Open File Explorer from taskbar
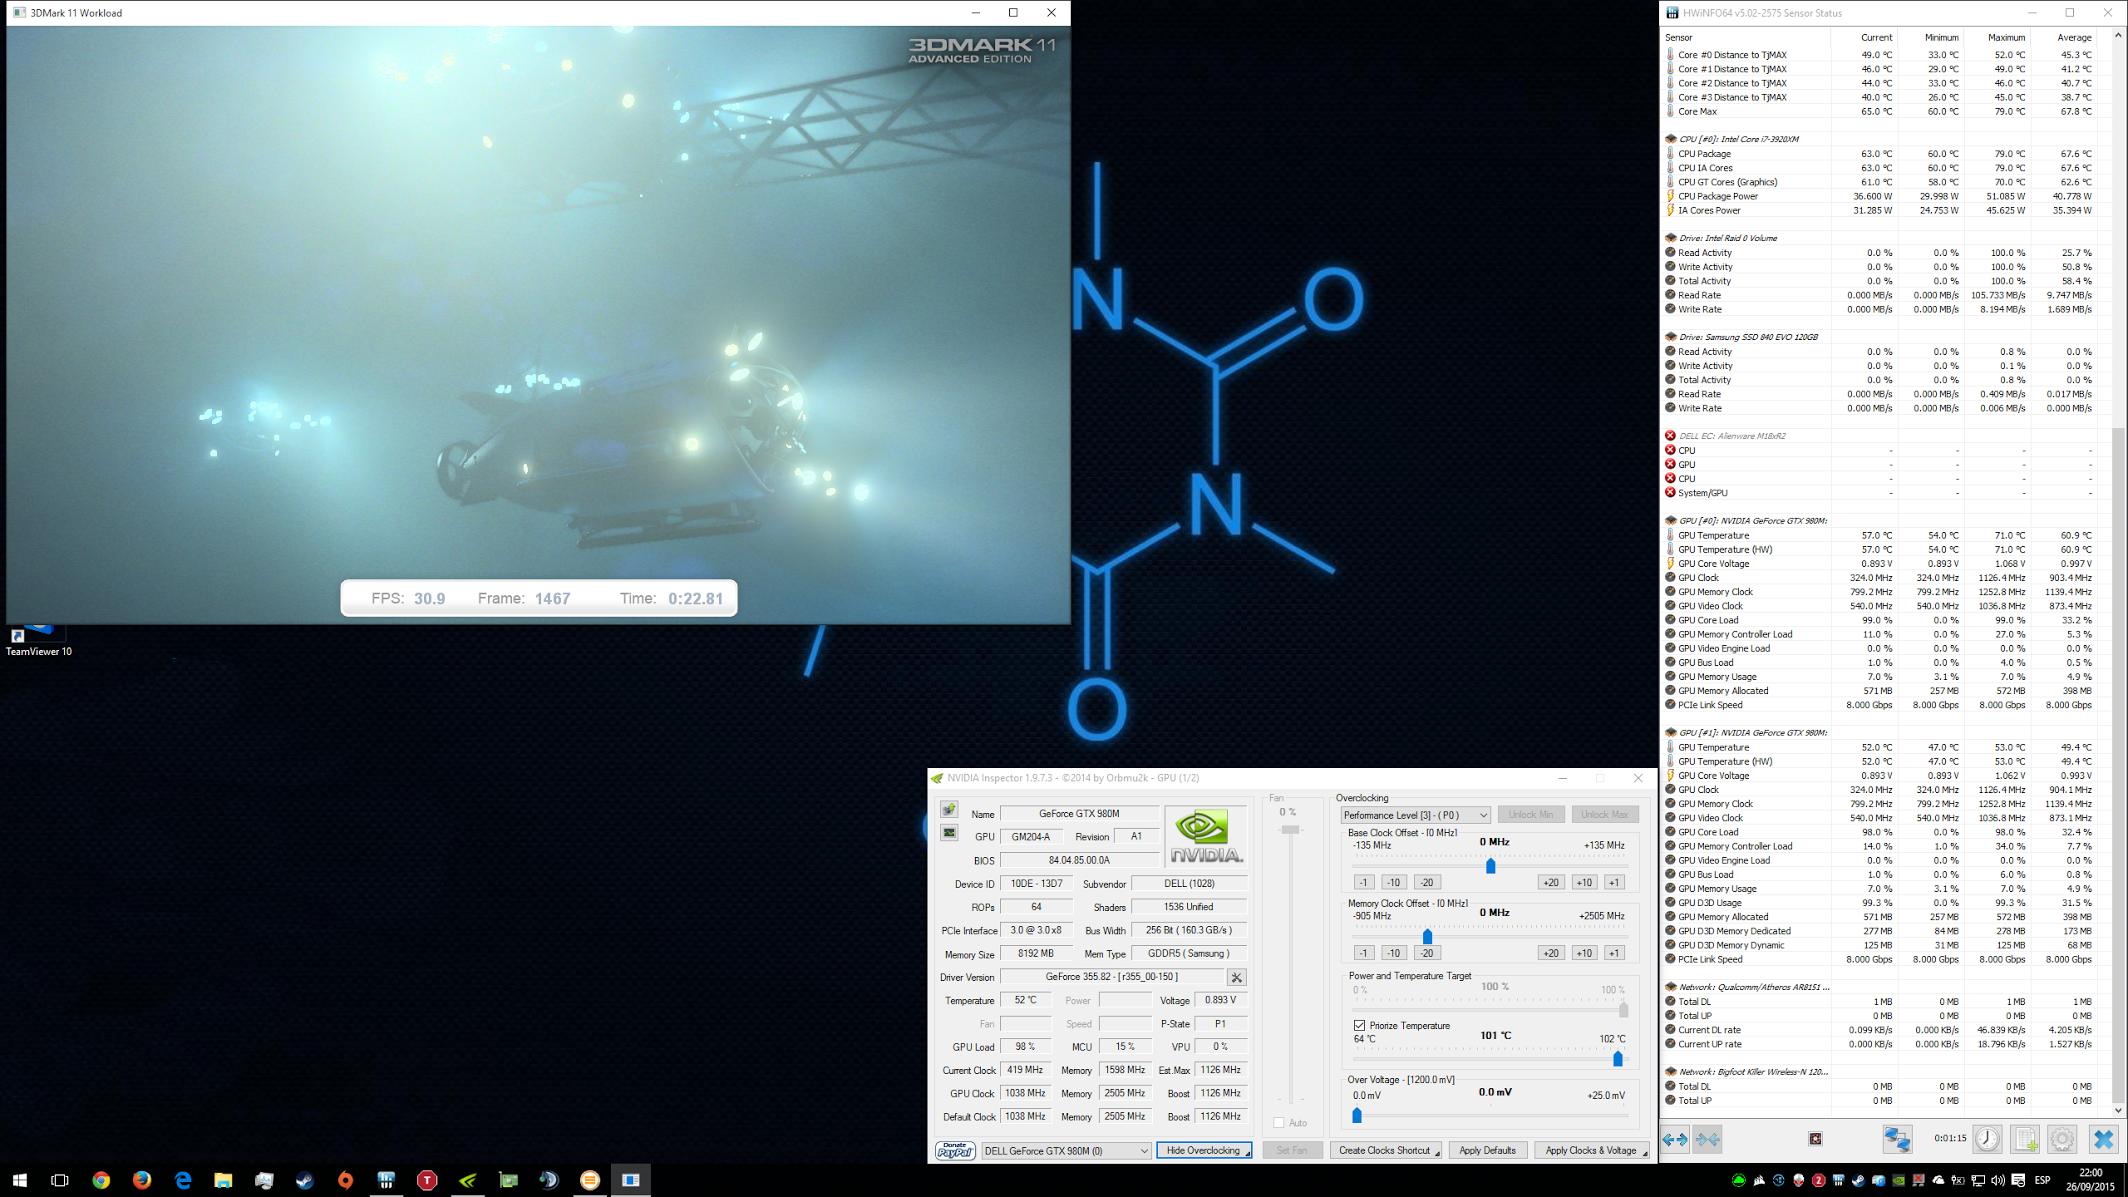The height and width of the screenshot is (1197, 2128). click(x=223, y=1180)
